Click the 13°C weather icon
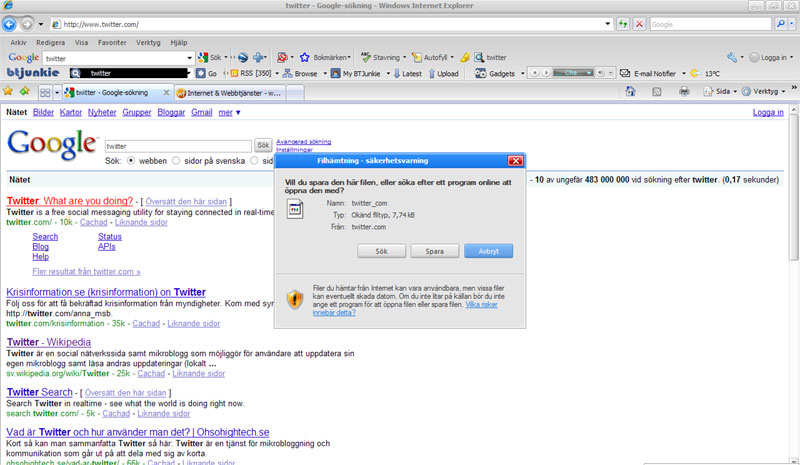 [695, 74]
